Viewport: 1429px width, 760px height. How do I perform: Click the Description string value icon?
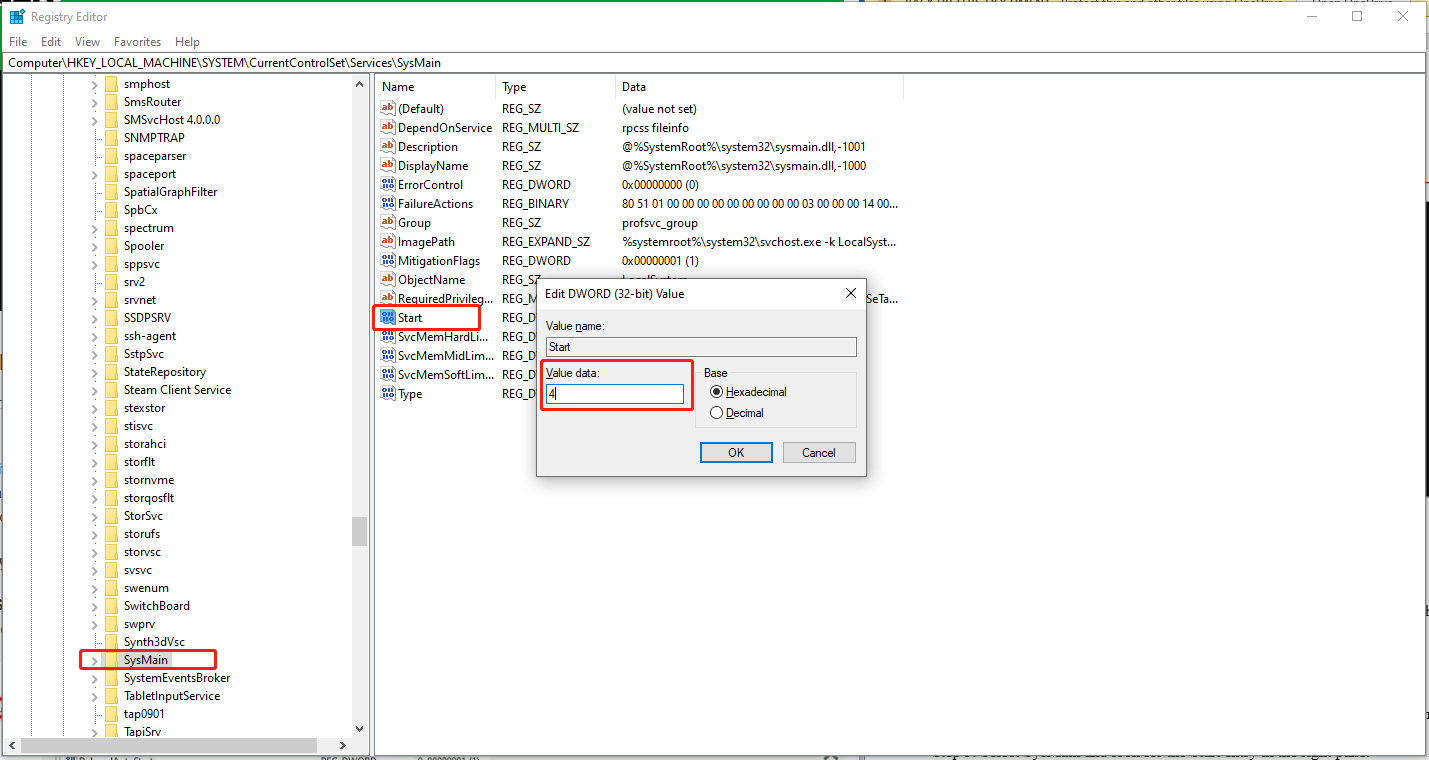tap(389, 146)
